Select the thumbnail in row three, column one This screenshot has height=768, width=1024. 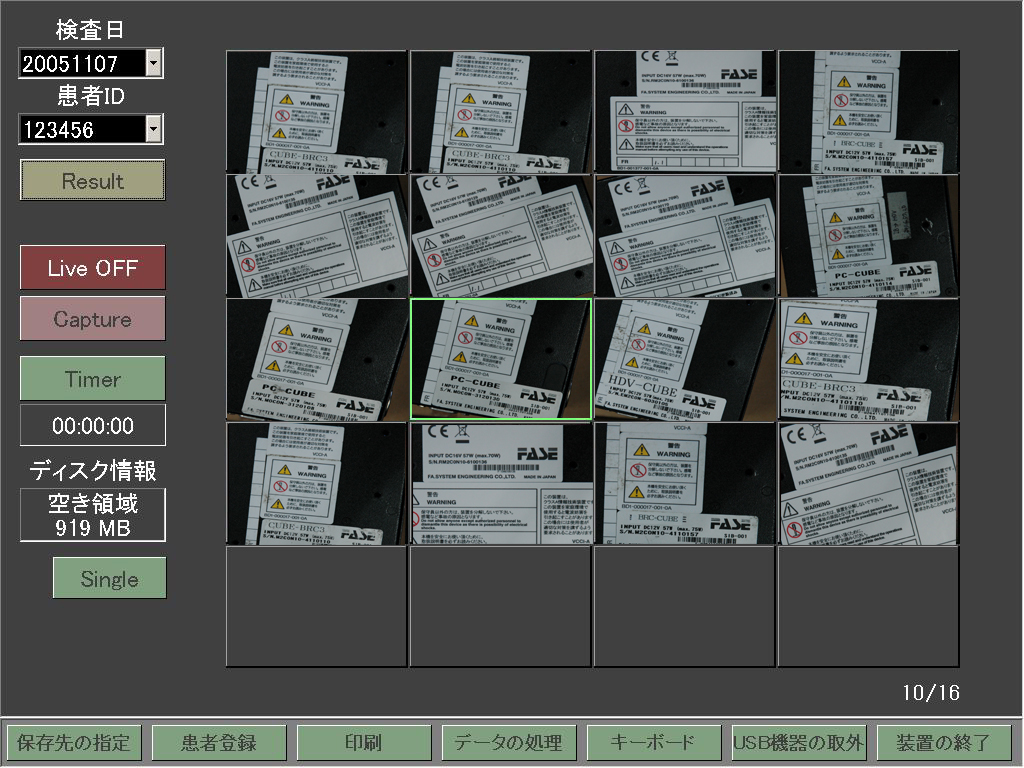(317, 359)
